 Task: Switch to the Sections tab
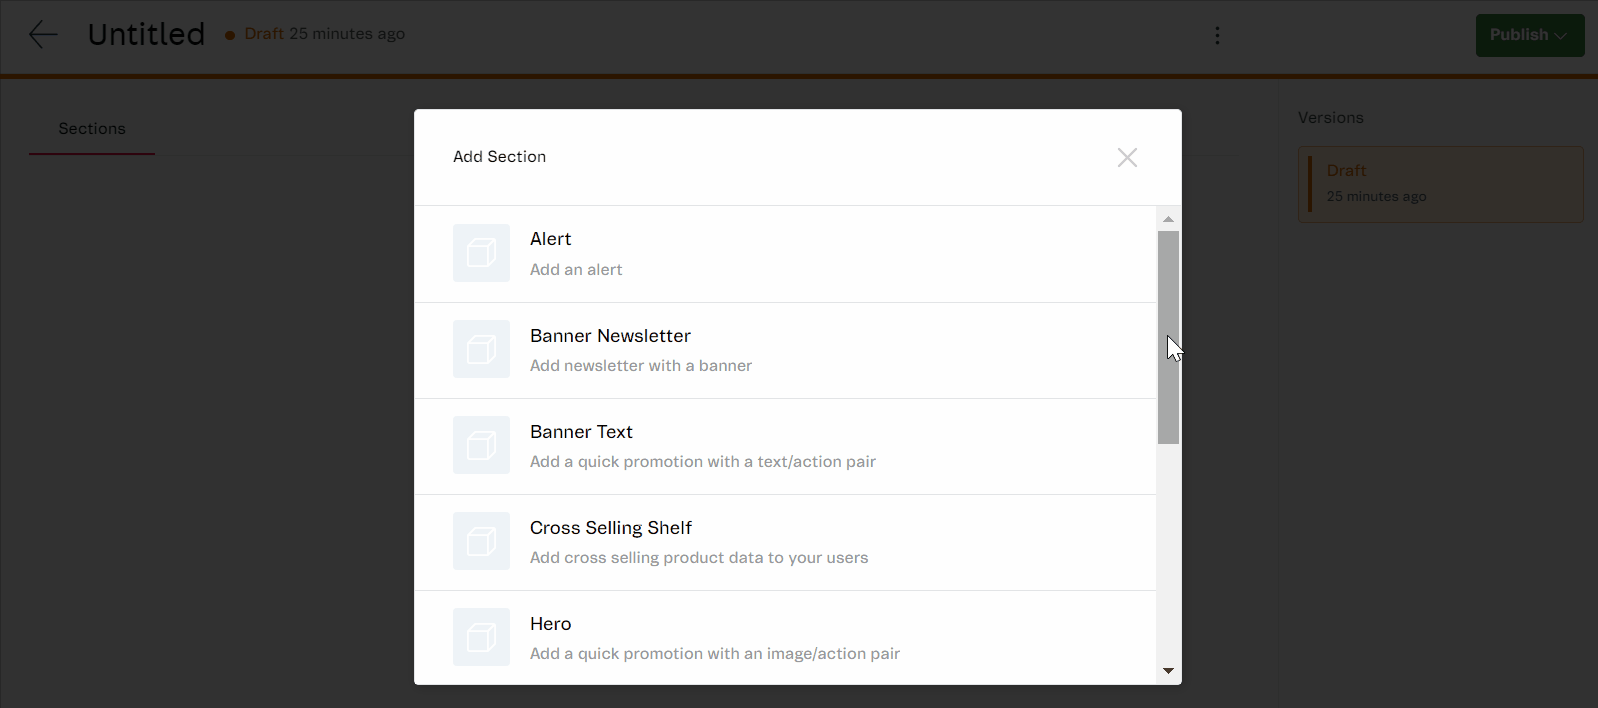coord(92,129)
